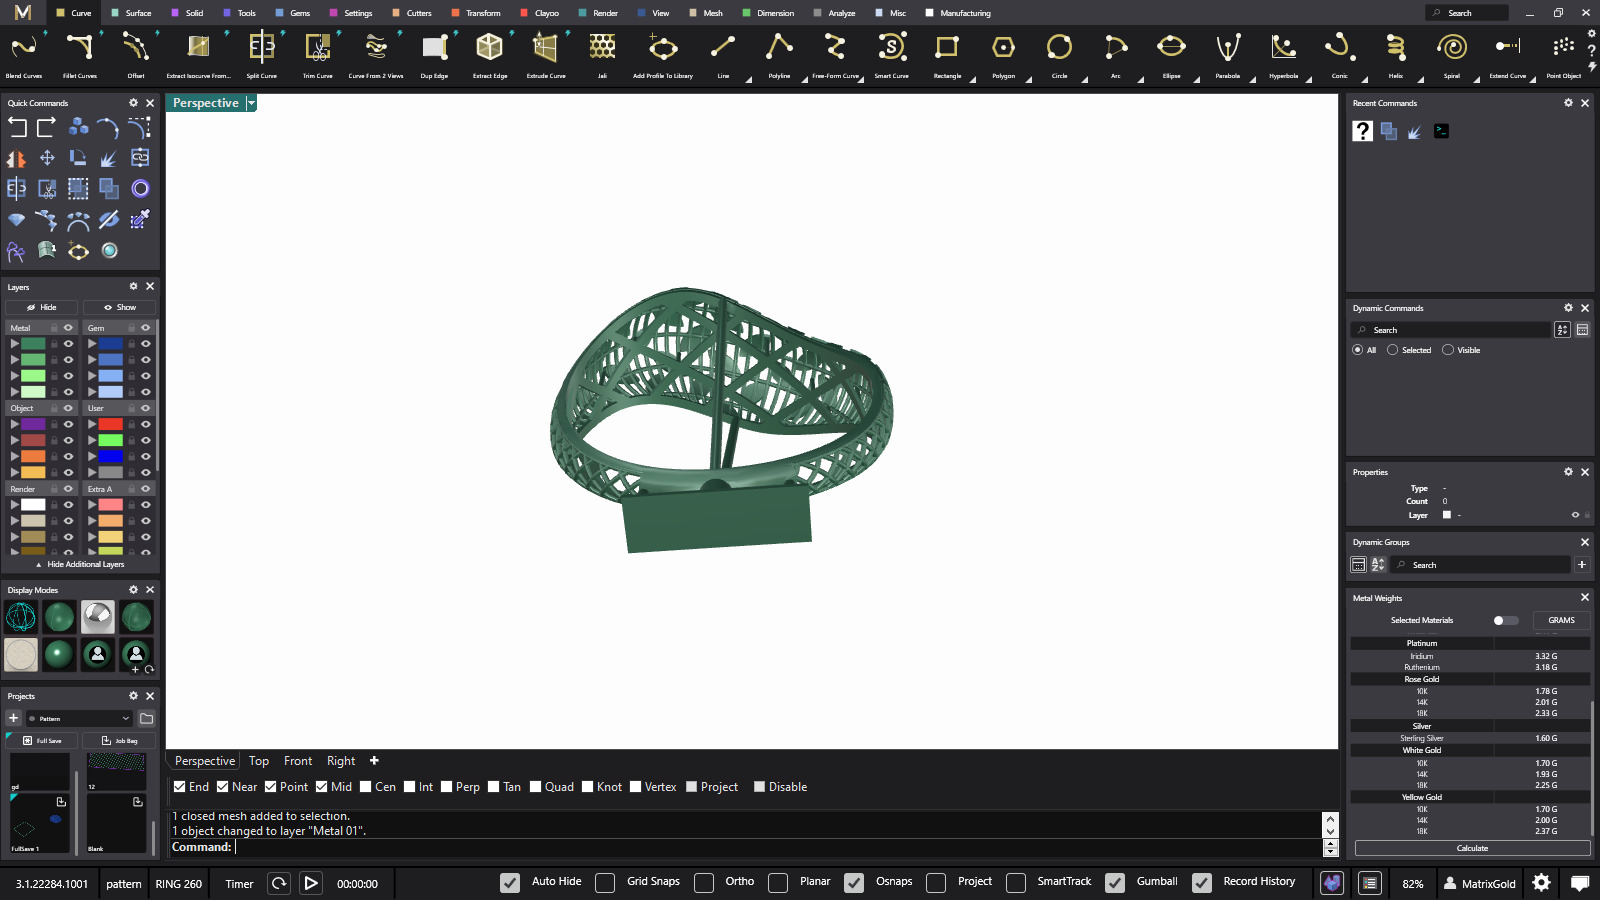Open the help icon in Recent Commands
The height and width of the screenshot is (900, 1600).
point(1362,131)
